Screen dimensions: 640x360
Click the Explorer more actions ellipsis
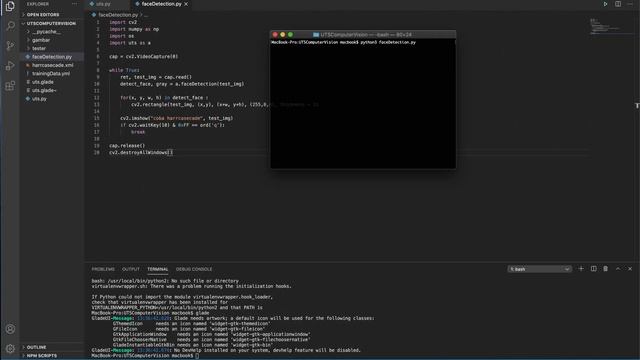pyautogui.click(x=74, y=4)
